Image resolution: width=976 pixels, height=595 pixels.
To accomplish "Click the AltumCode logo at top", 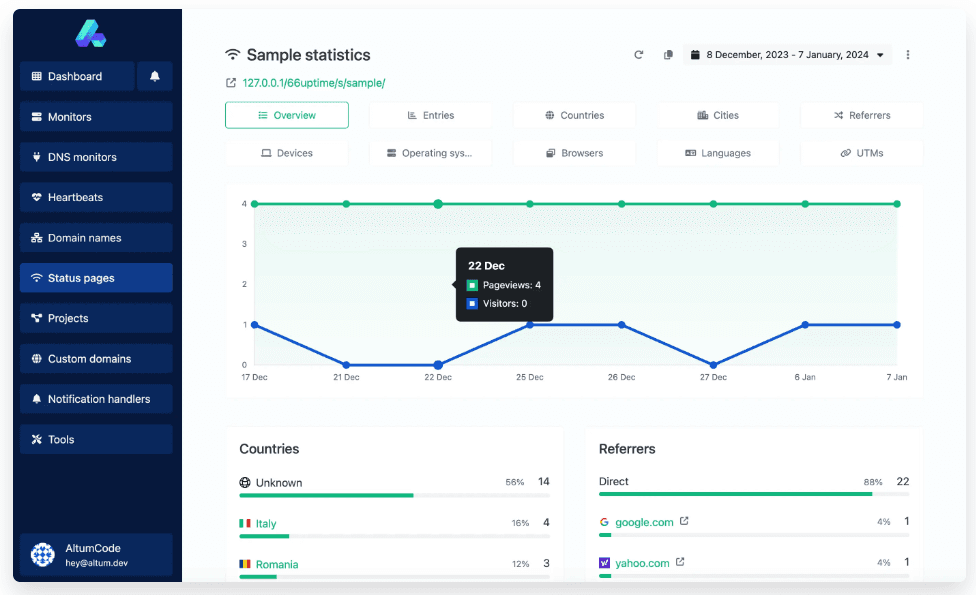I will pyautogui.click(x=90, y=33).
